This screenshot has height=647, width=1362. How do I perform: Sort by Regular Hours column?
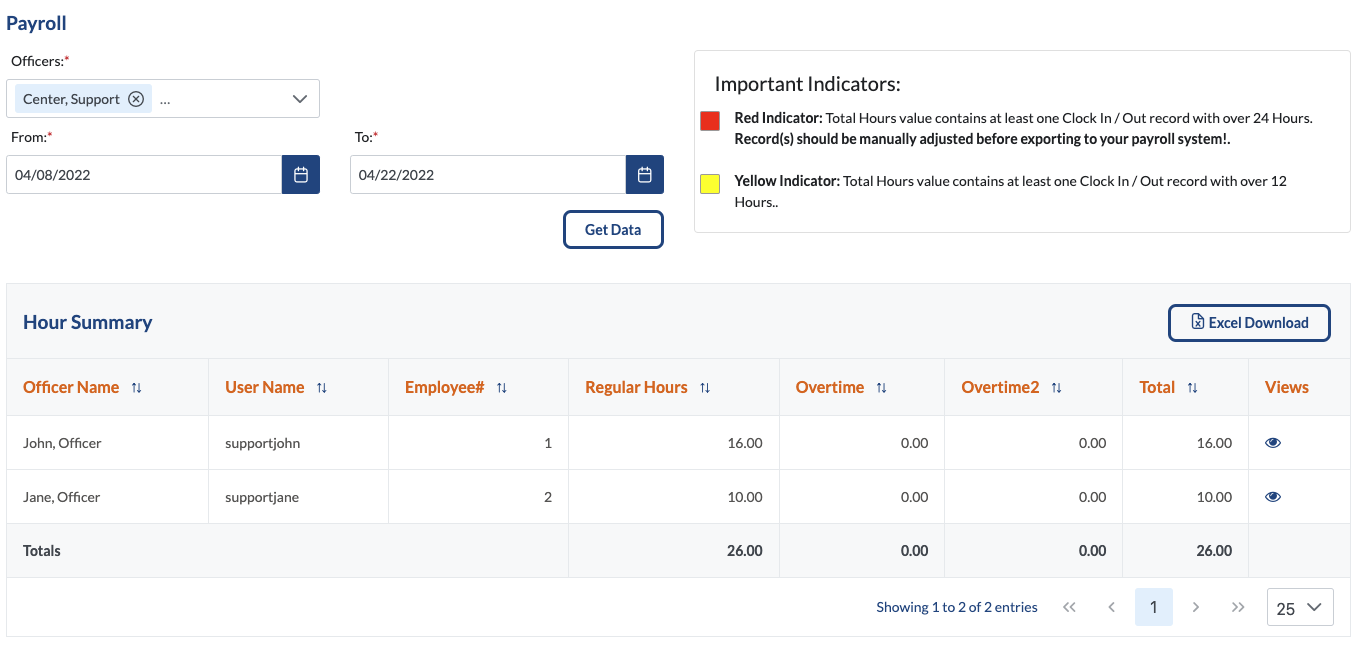pyautogui.click(x=705, y=388)
